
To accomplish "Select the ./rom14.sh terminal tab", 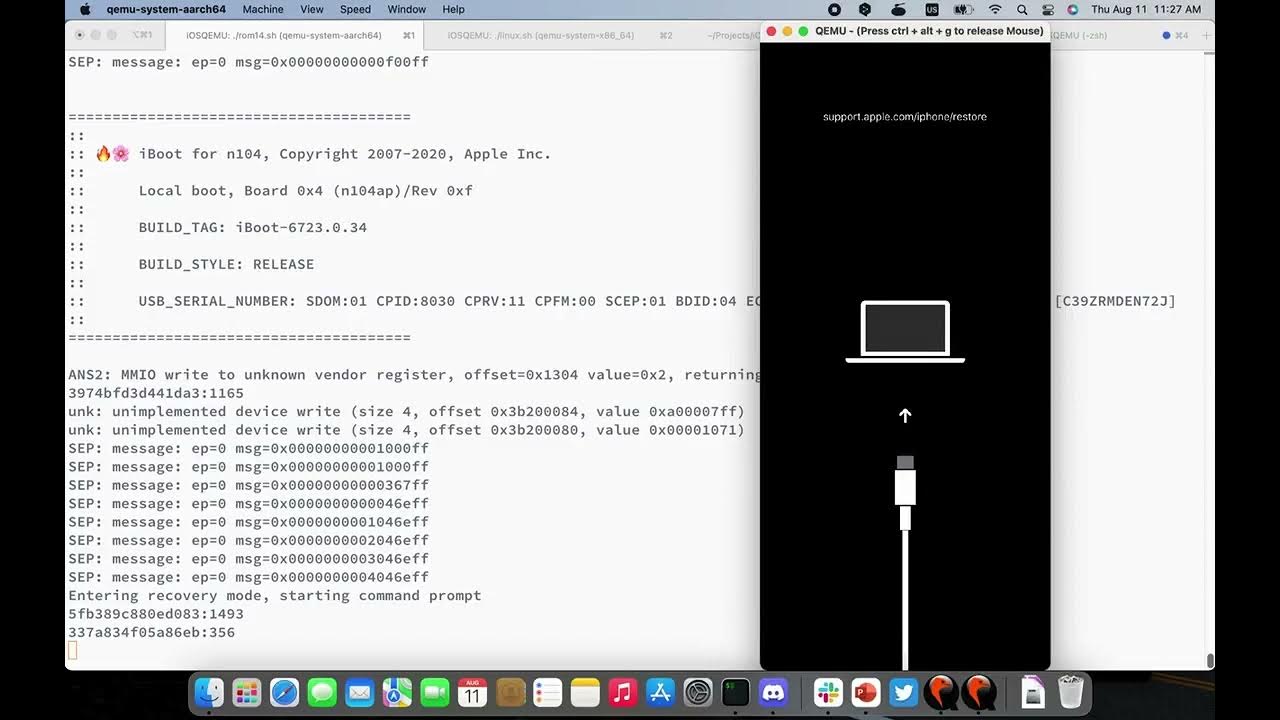I will tap(295, 35).
